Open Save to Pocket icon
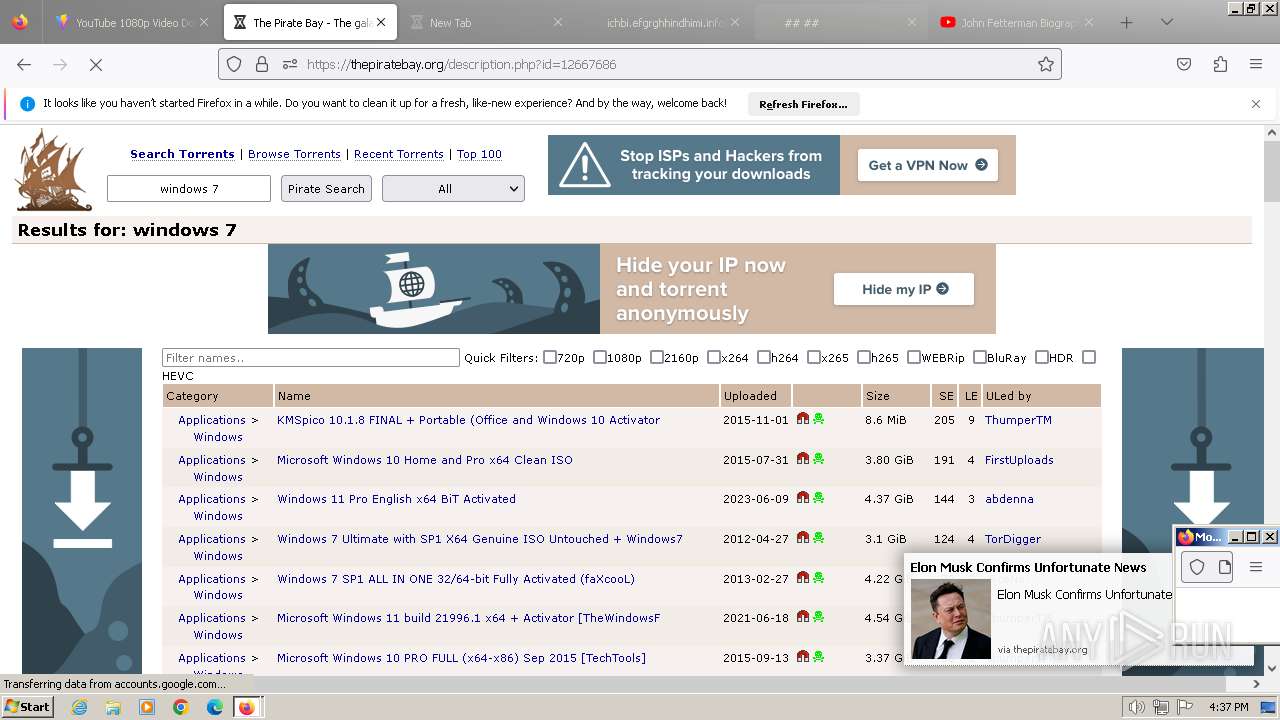The image size is (1280, 720). [x=1184, y=64]
